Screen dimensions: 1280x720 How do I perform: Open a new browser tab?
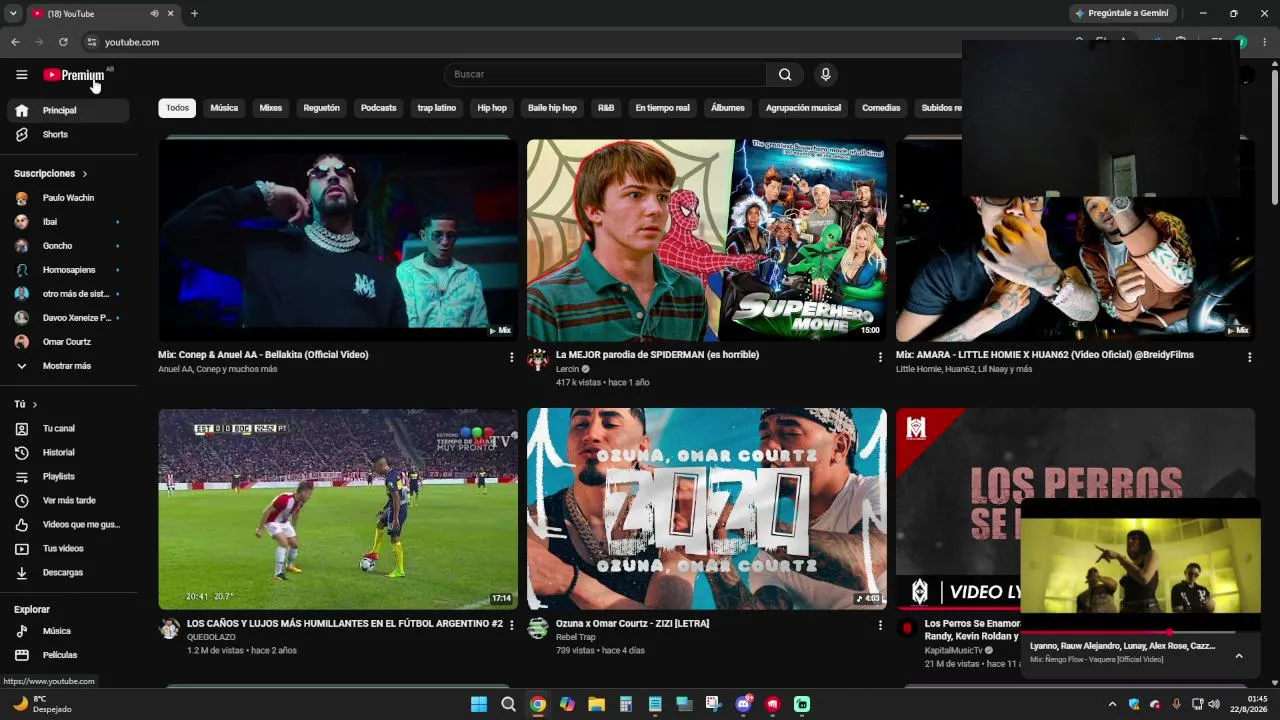[x=194, y=13]
